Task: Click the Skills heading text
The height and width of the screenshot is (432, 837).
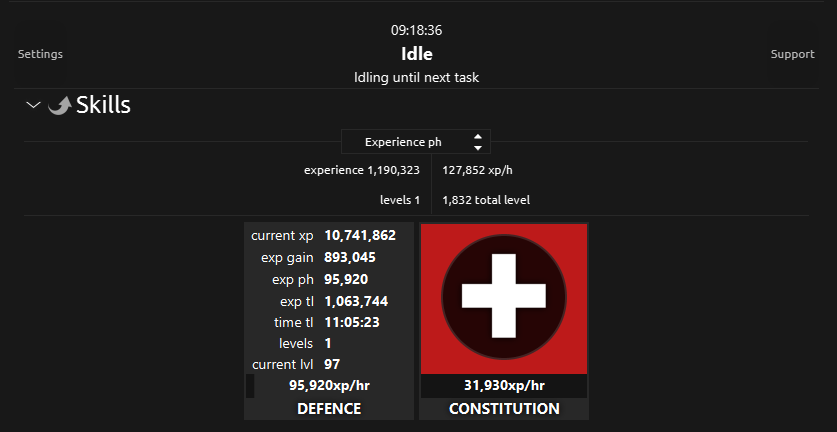Action: coord(103,105)
